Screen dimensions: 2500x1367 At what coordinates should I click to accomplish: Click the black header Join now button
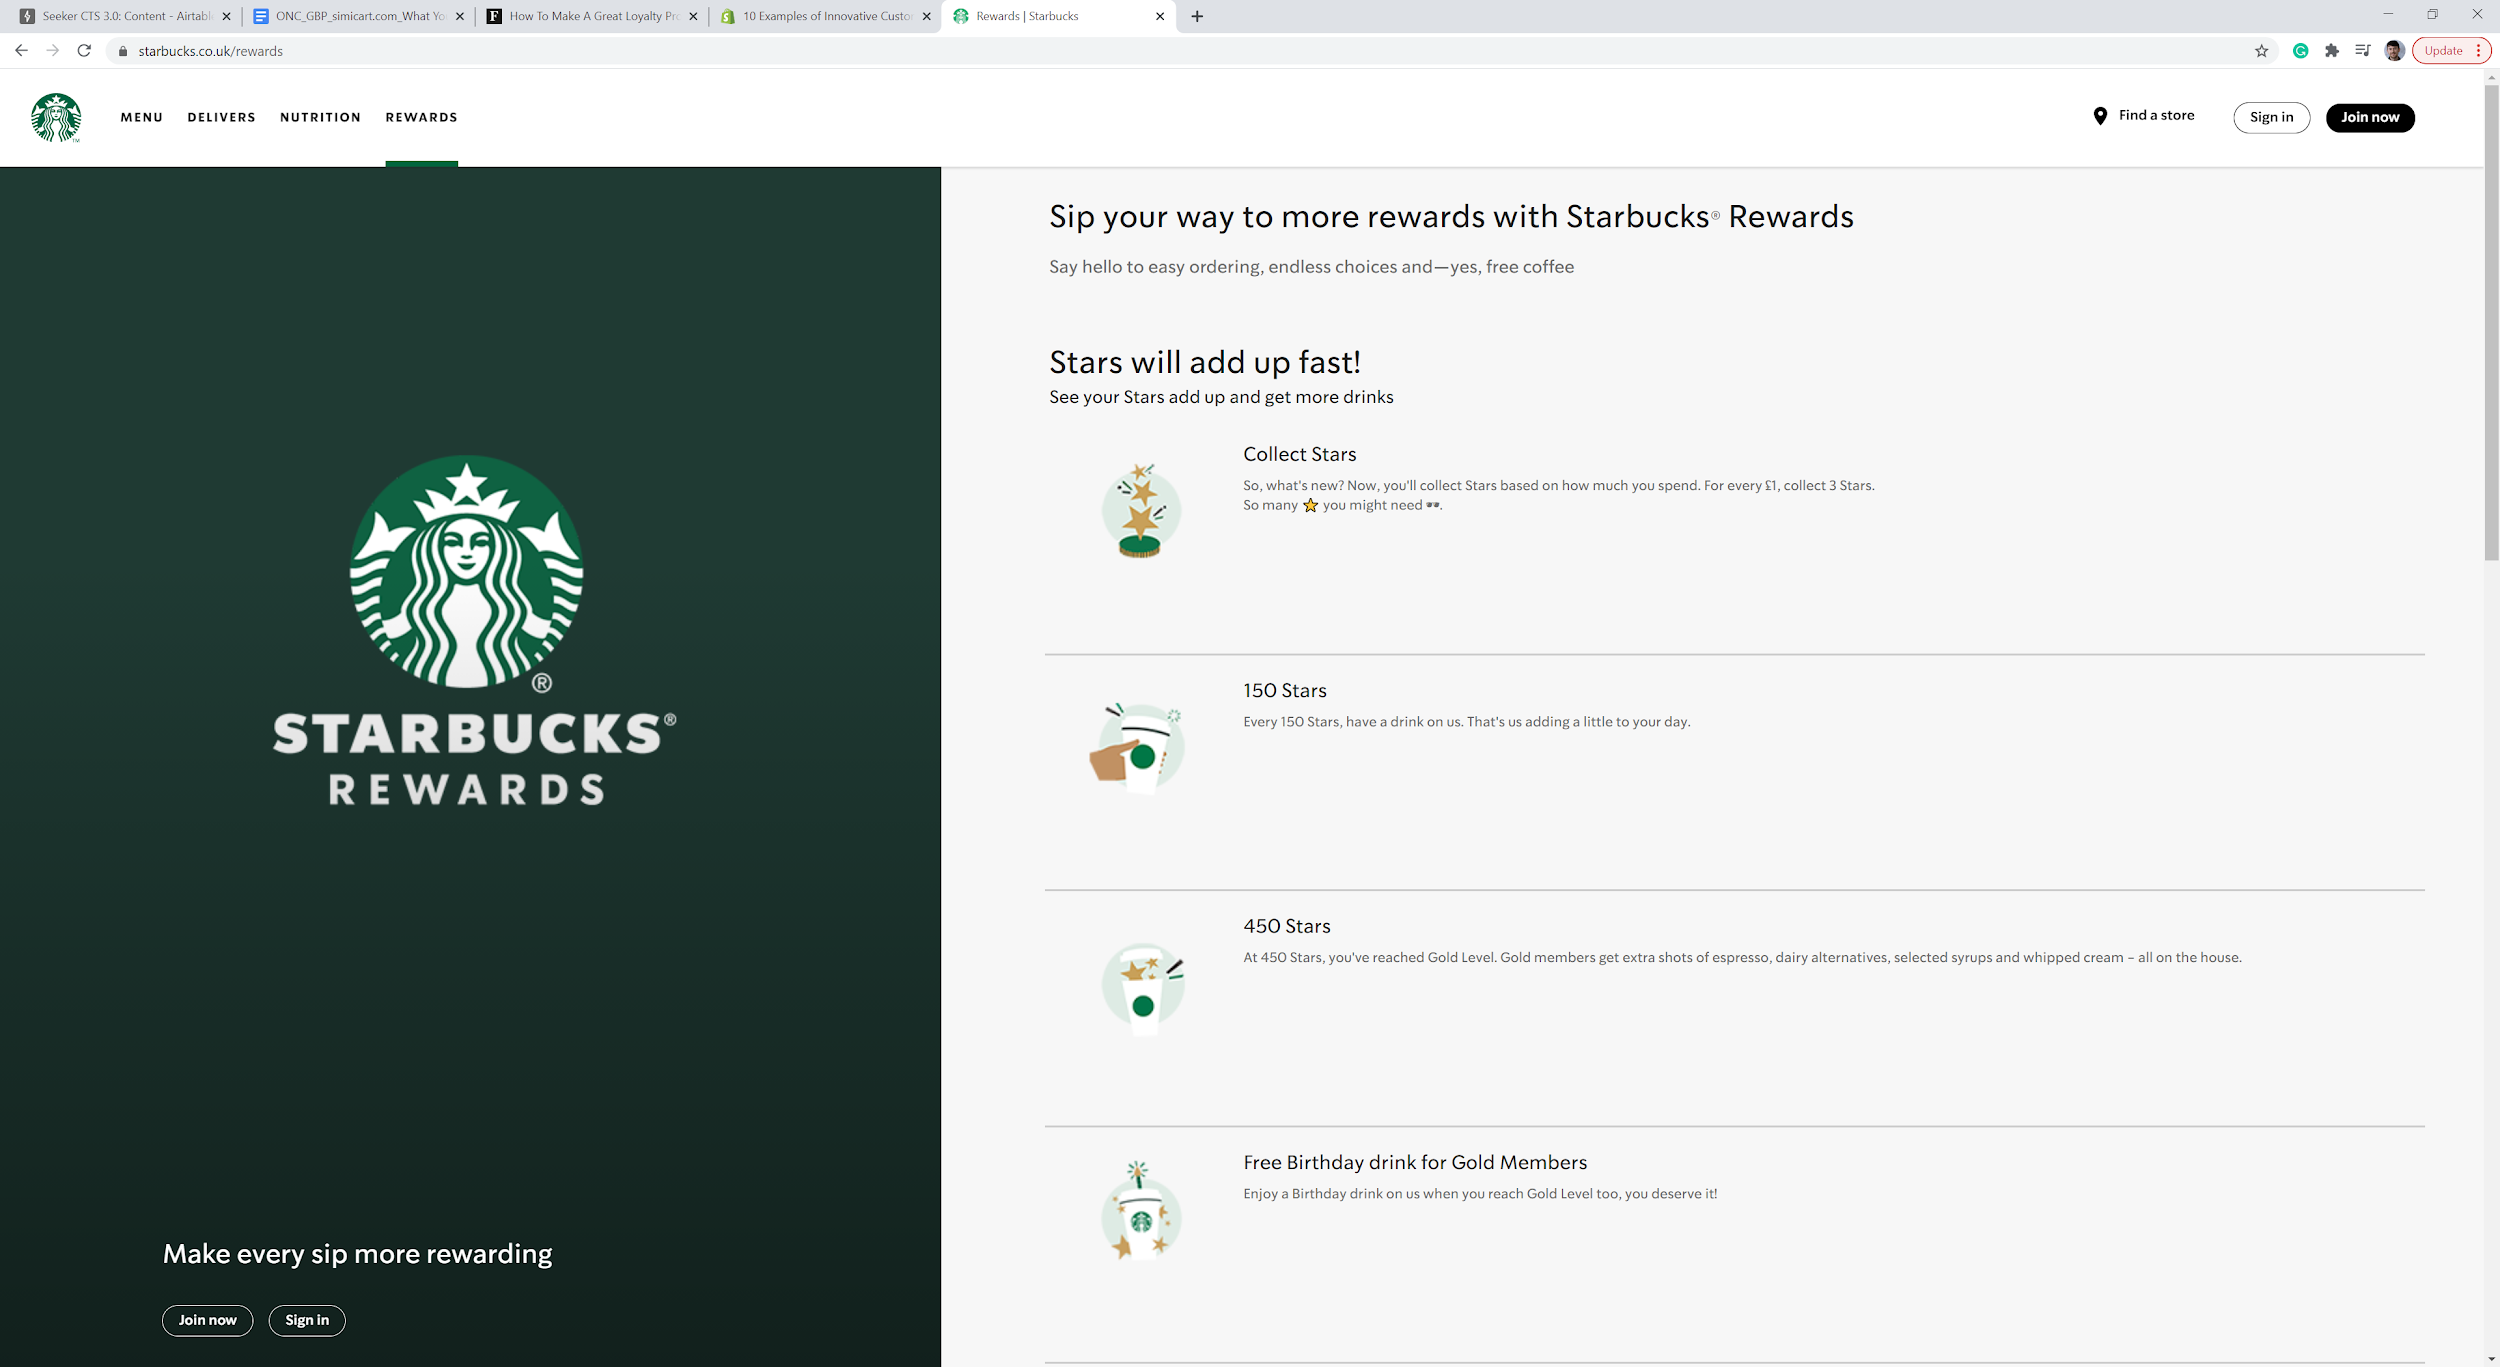click(x=2370, y=117)
